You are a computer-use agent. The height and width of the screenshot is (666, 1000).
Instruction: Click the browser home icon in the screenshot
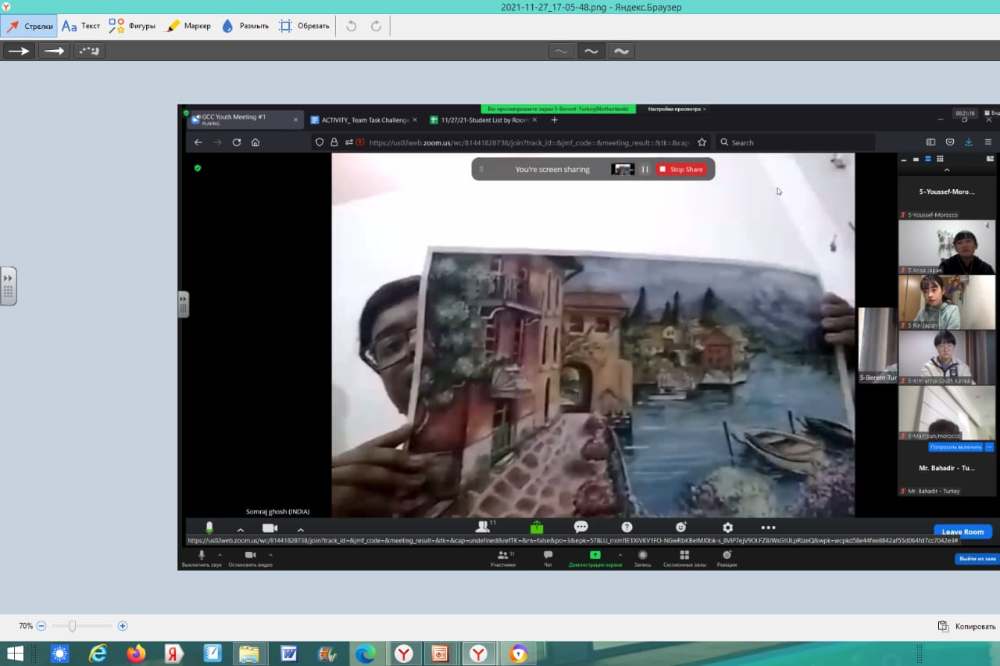255,142
